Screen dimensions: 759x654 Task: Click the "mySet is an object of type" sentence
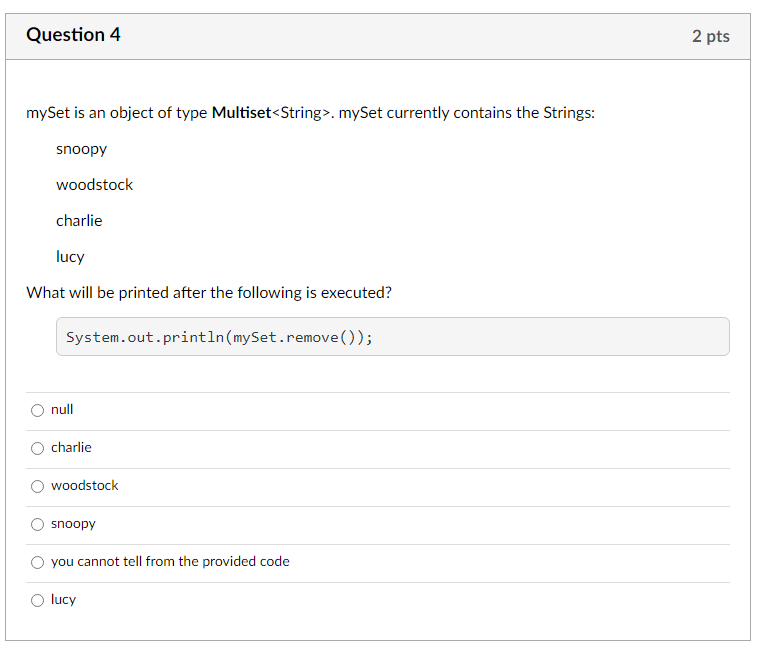tap(117, 112)
